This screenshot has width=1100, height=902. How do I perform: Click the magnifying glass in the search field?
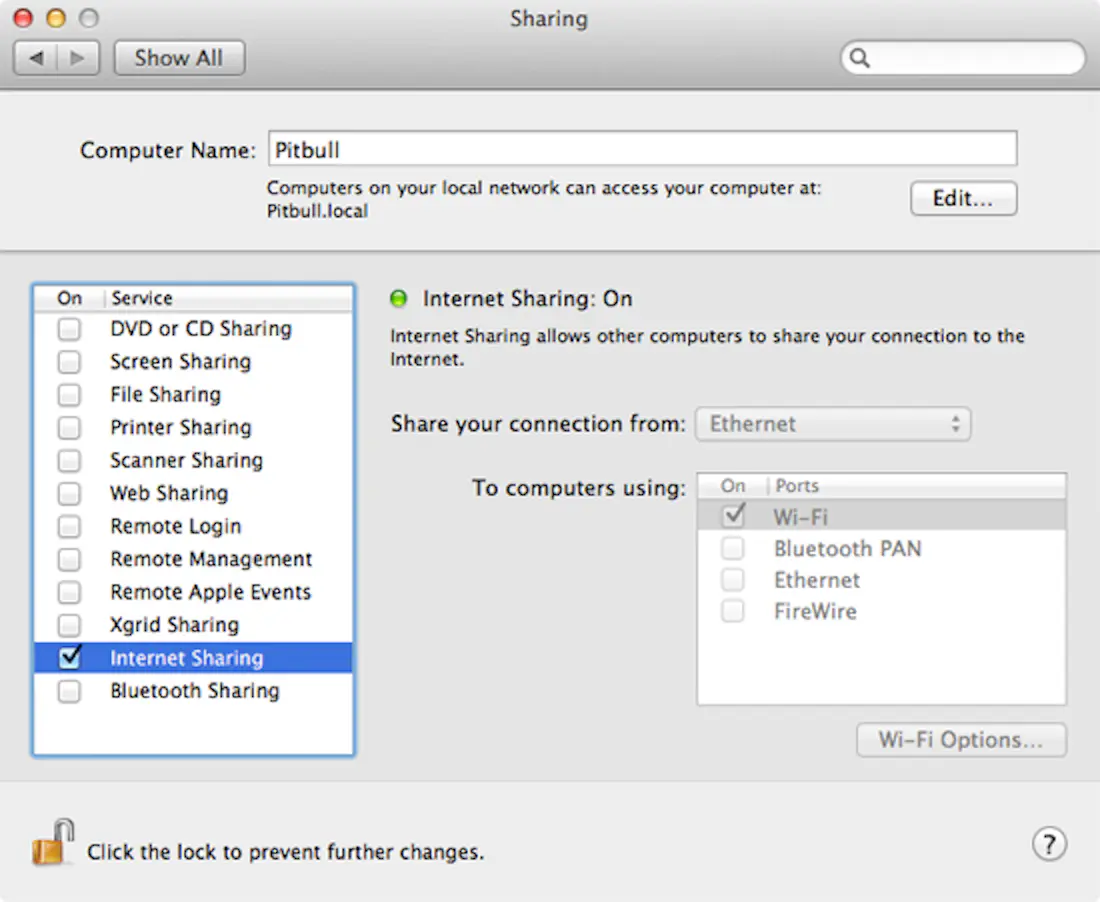861,58
